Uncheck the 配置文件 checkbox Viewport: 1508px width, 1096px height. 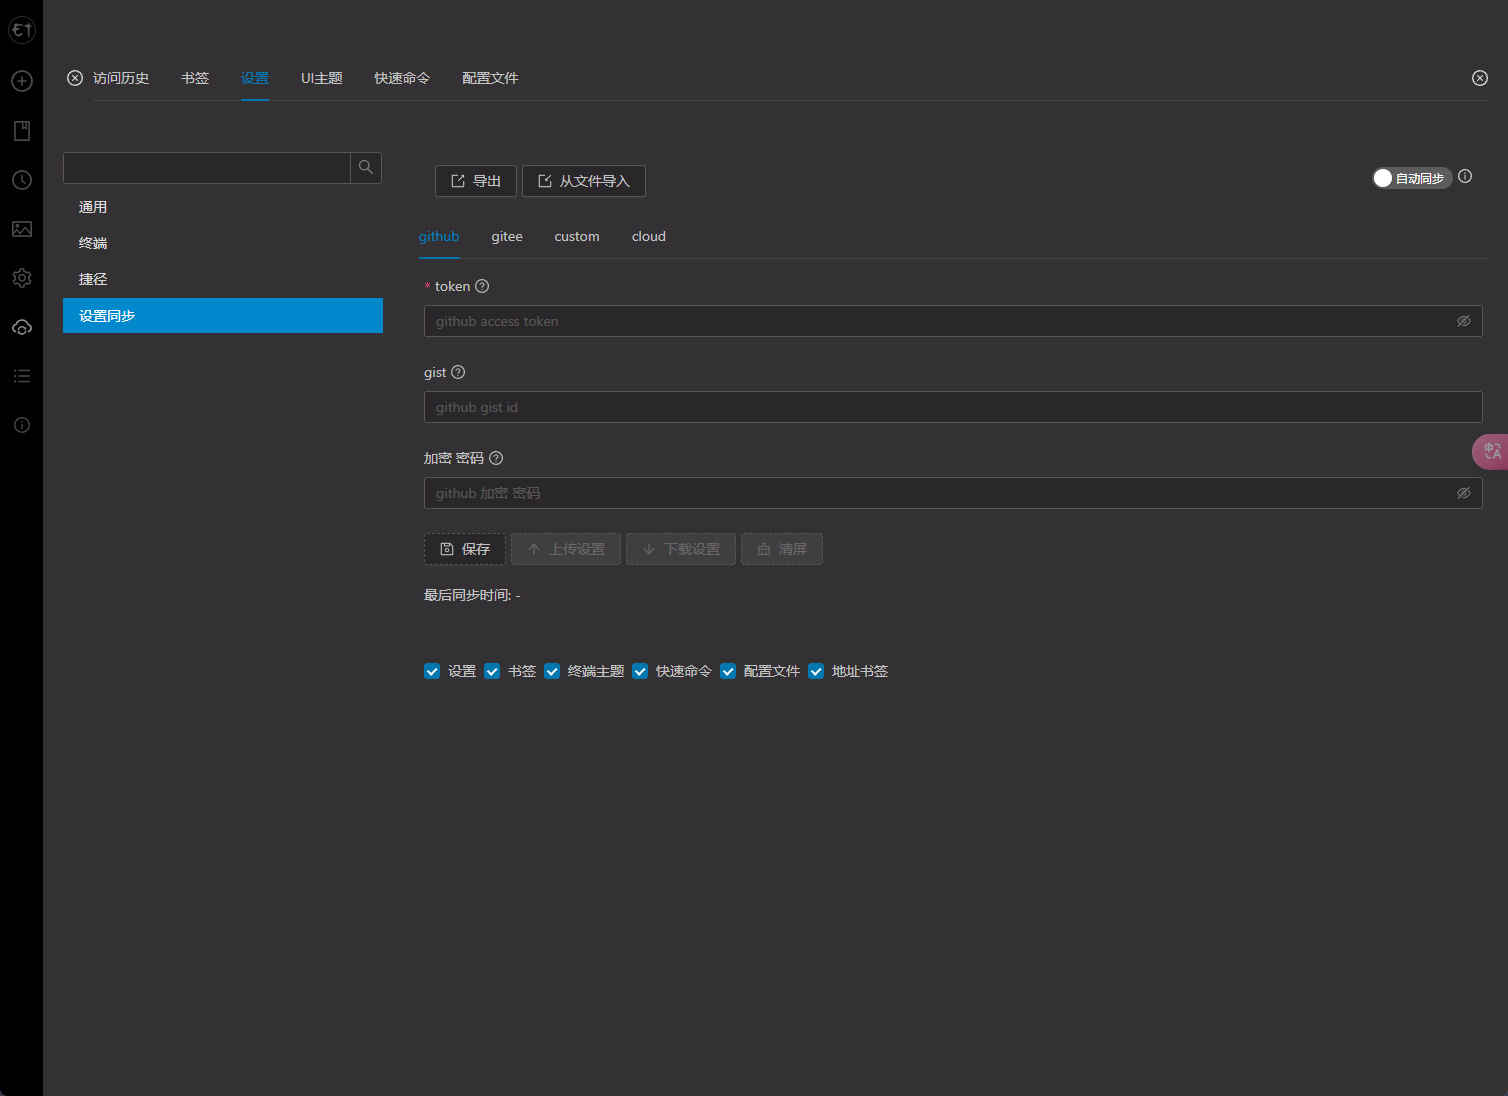728,671
